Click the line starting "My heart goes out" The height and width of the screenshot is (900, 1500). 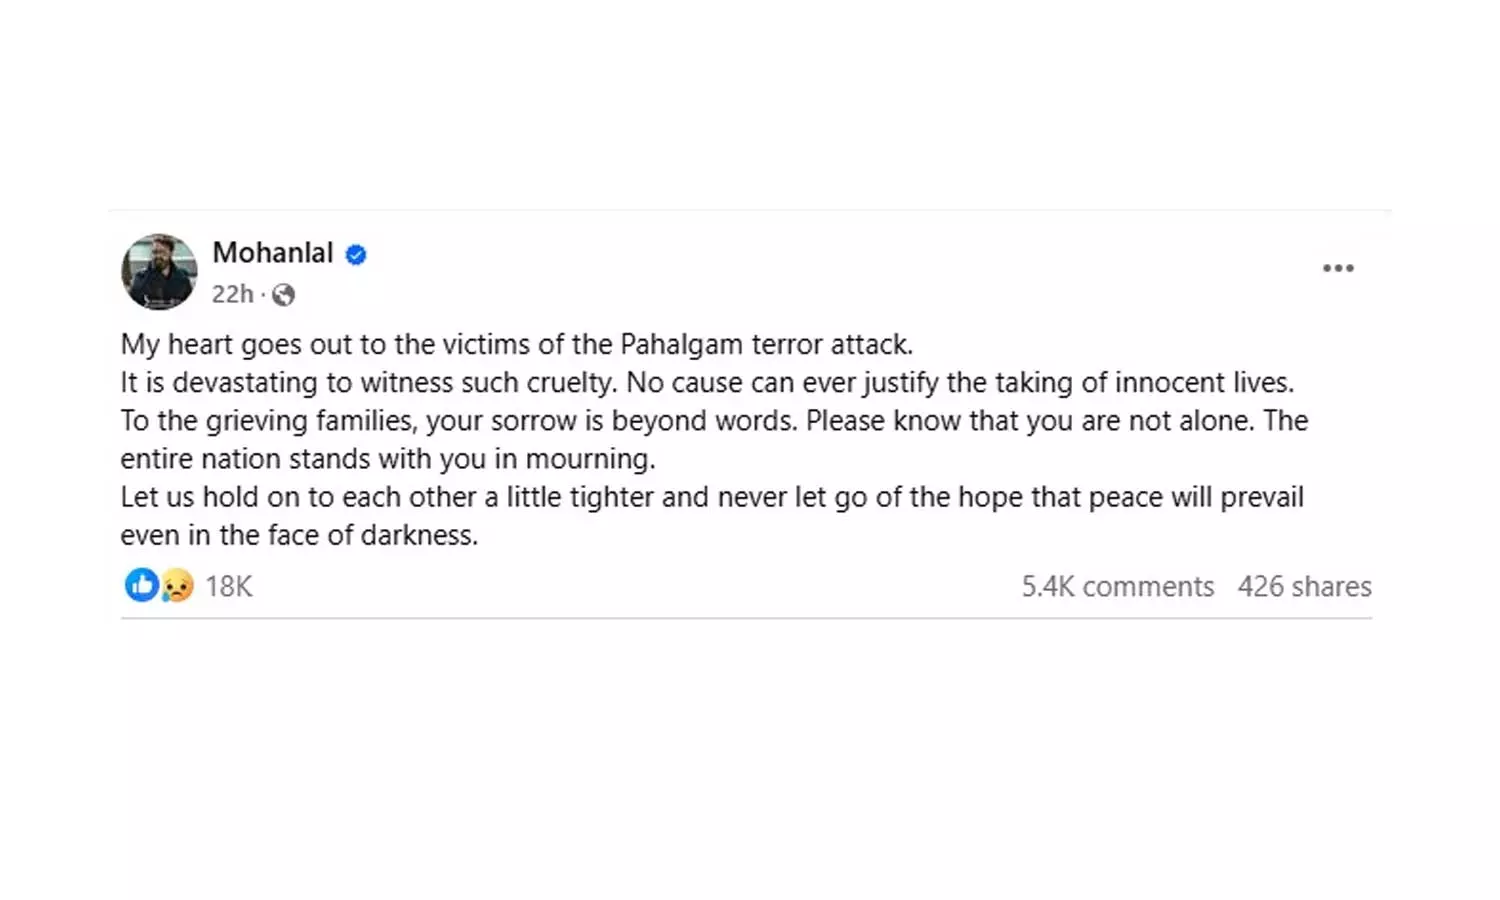pos(516,344)
